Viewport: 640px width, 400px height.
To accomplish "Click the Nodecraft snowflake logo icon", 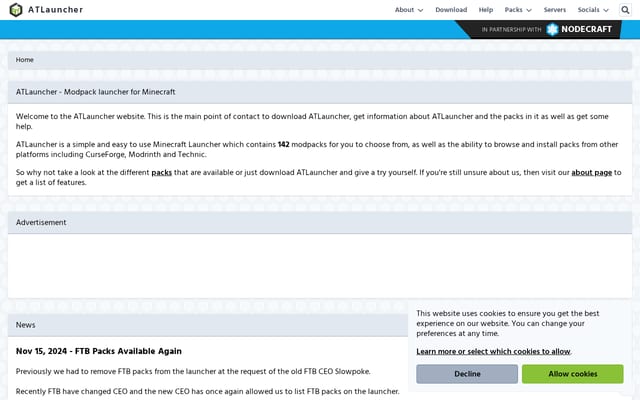I will [552, 29].
